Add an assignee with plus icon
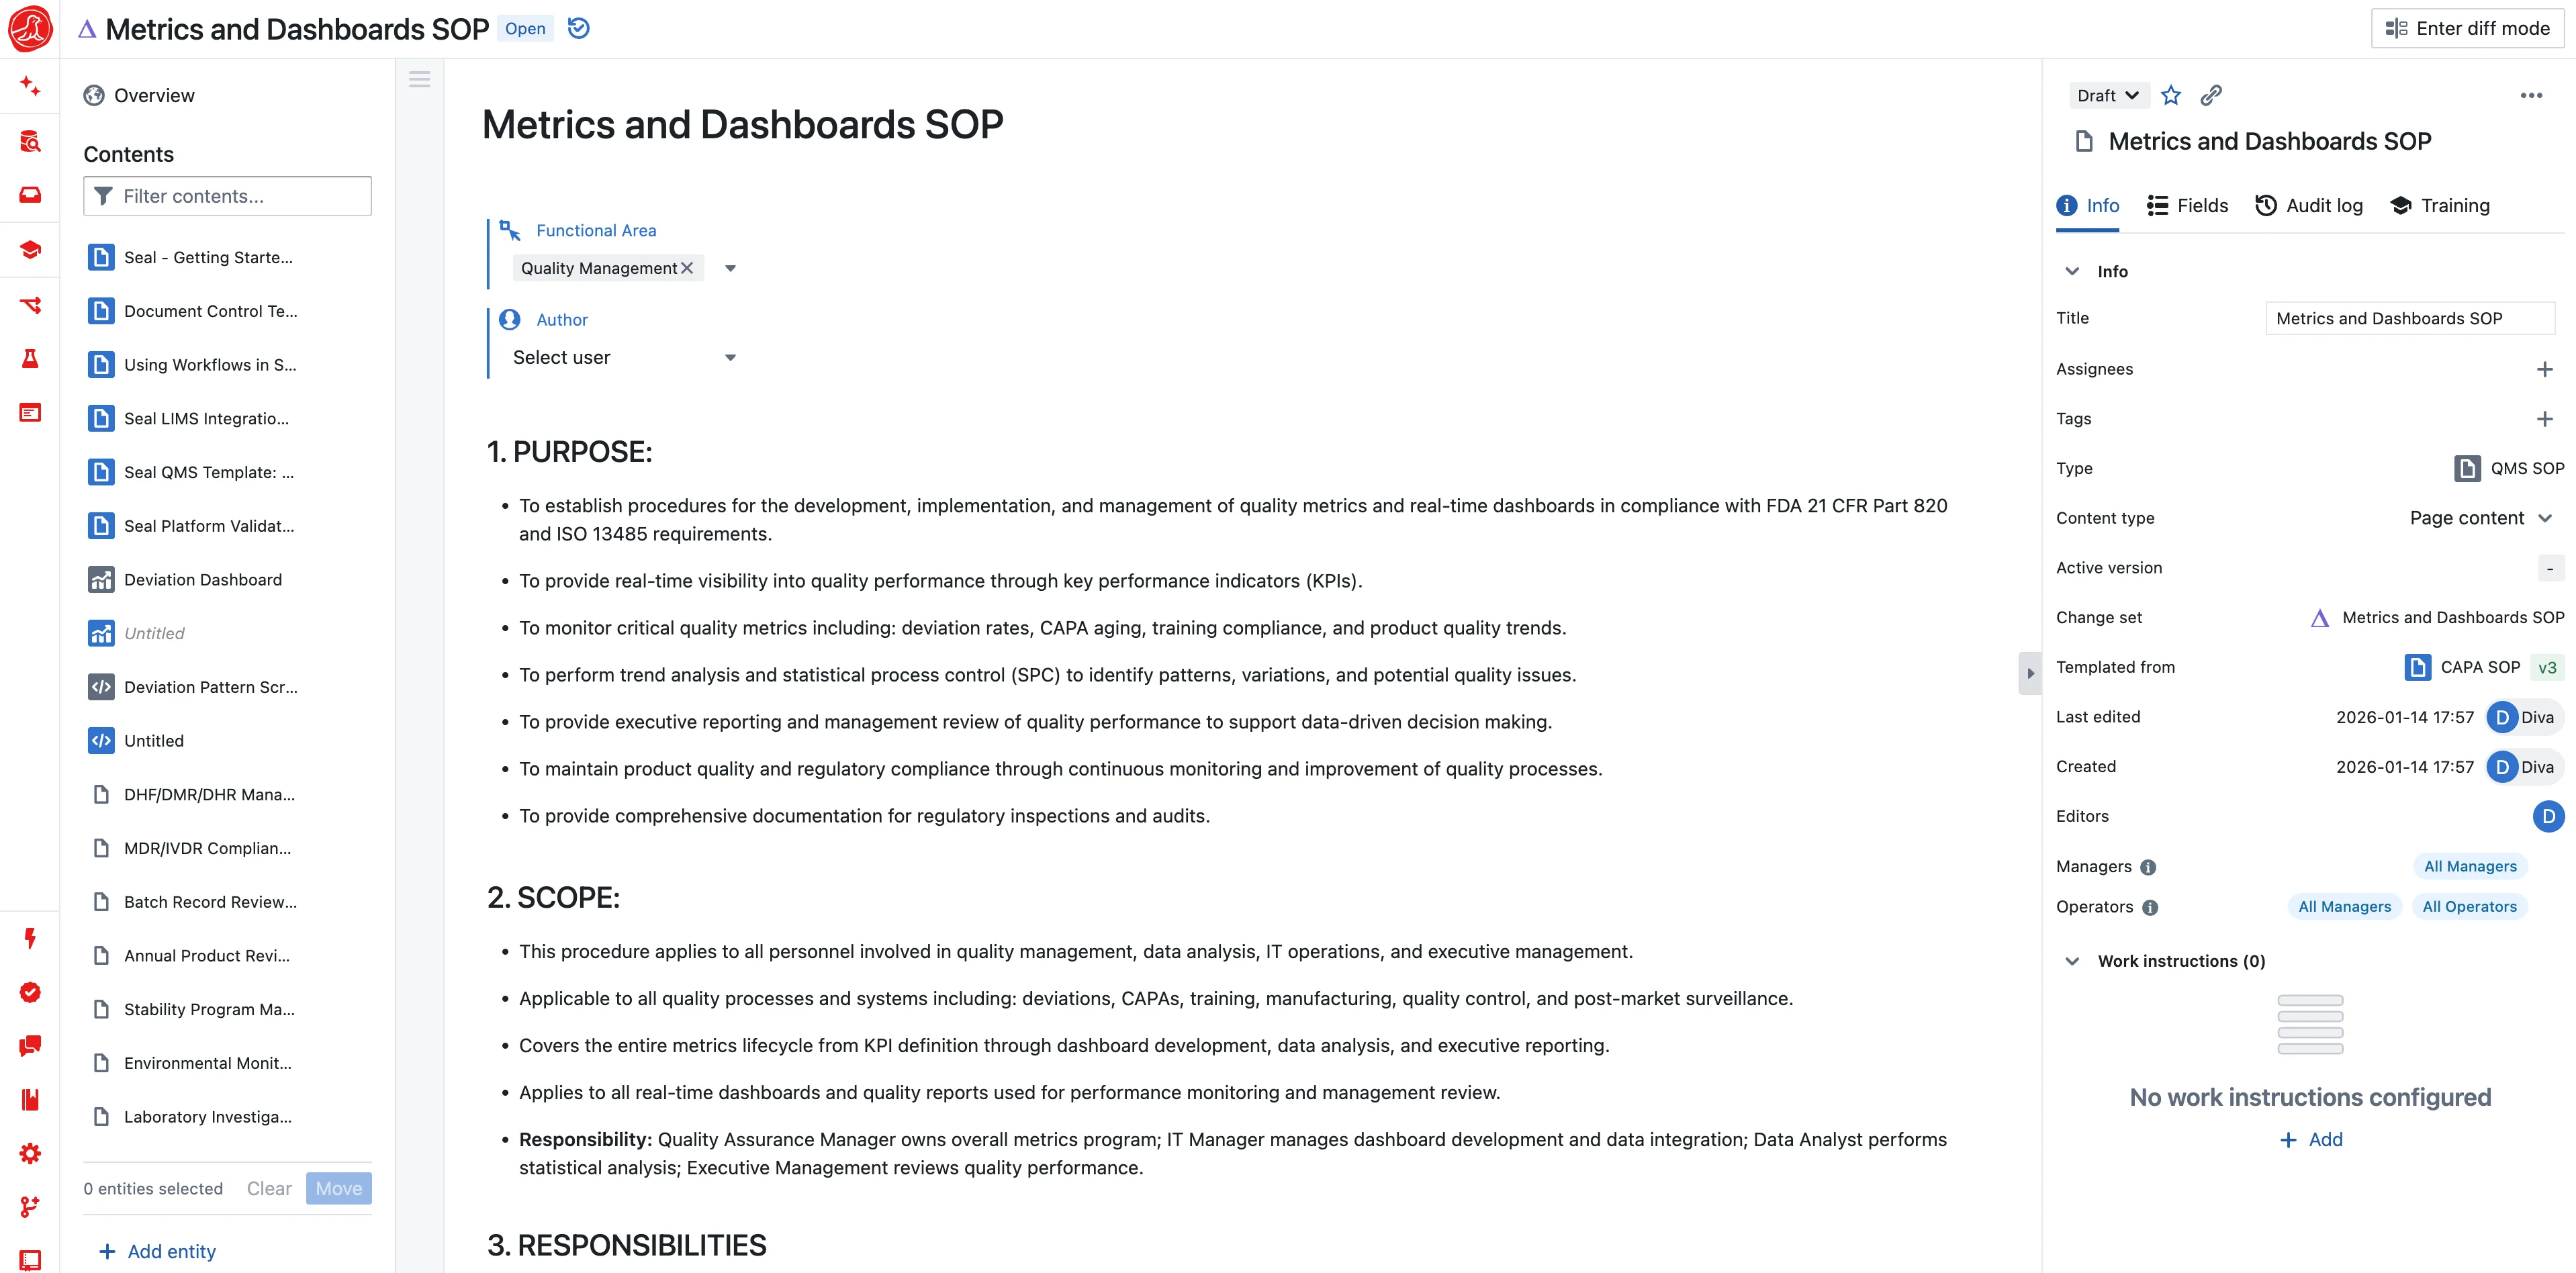 pyautogui.click(x=2544, y=369)
